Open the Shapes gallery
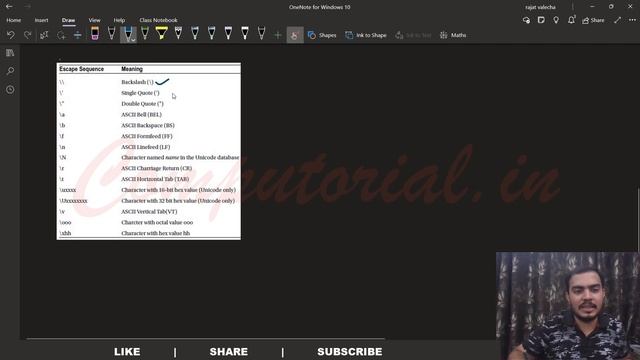 click(322, 35)
